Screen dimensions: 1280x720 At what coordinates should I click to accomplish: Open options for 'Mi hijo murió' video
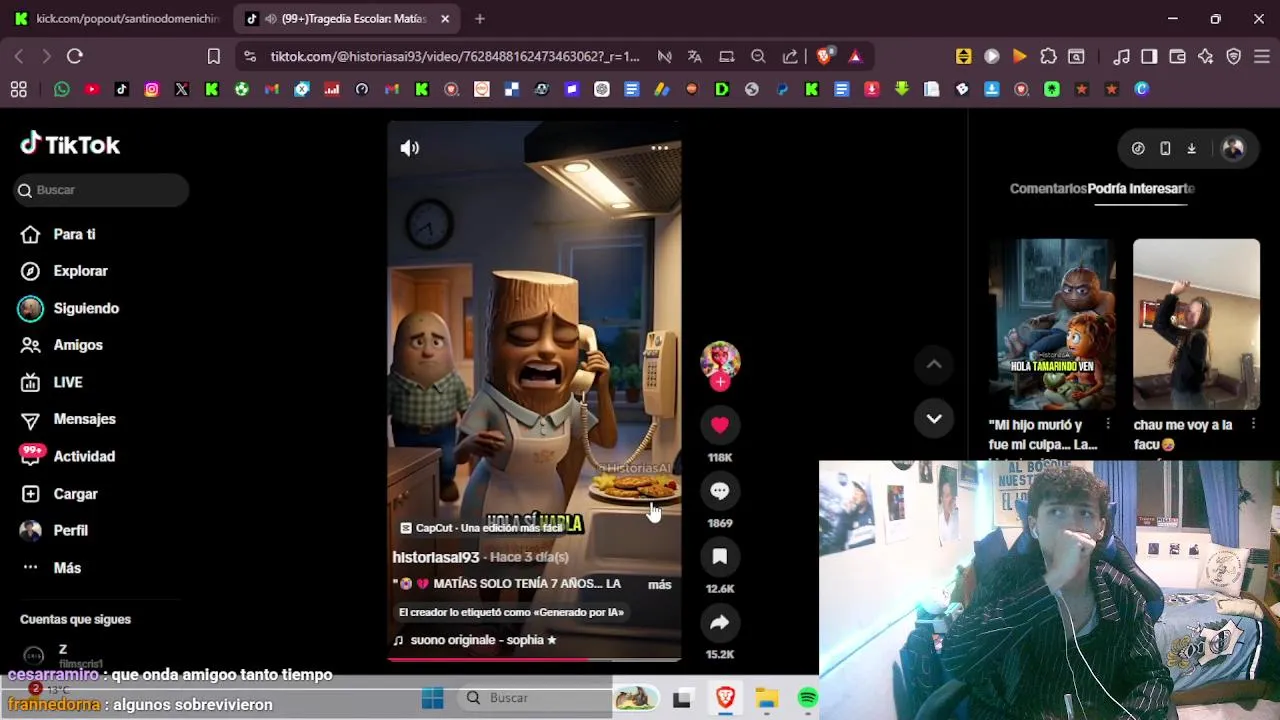point(1108,425)
